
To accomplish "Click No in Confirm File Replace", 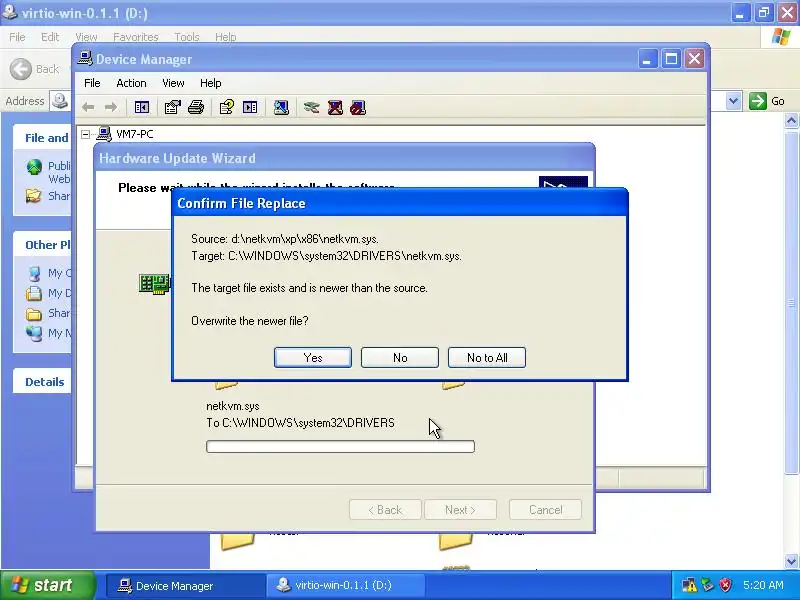I will click(400, 358).
